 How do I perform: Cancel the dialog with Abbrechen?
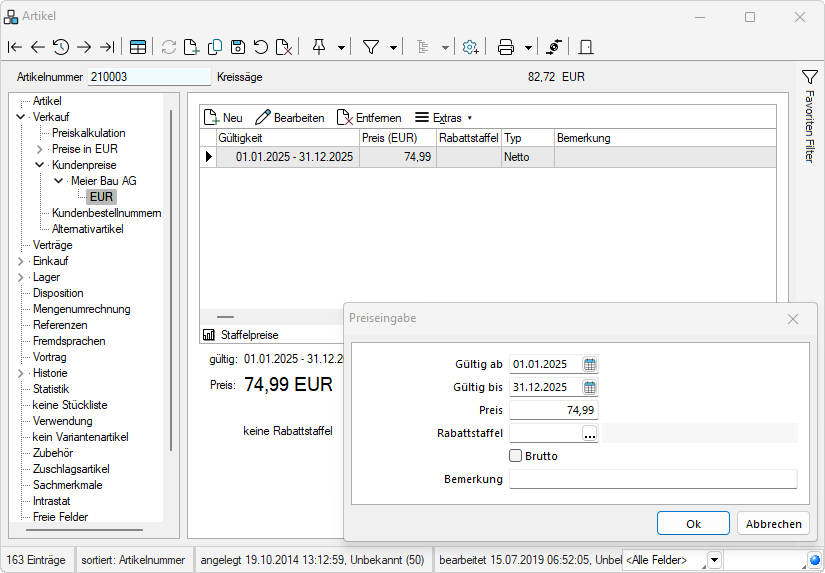click(773, 523)
